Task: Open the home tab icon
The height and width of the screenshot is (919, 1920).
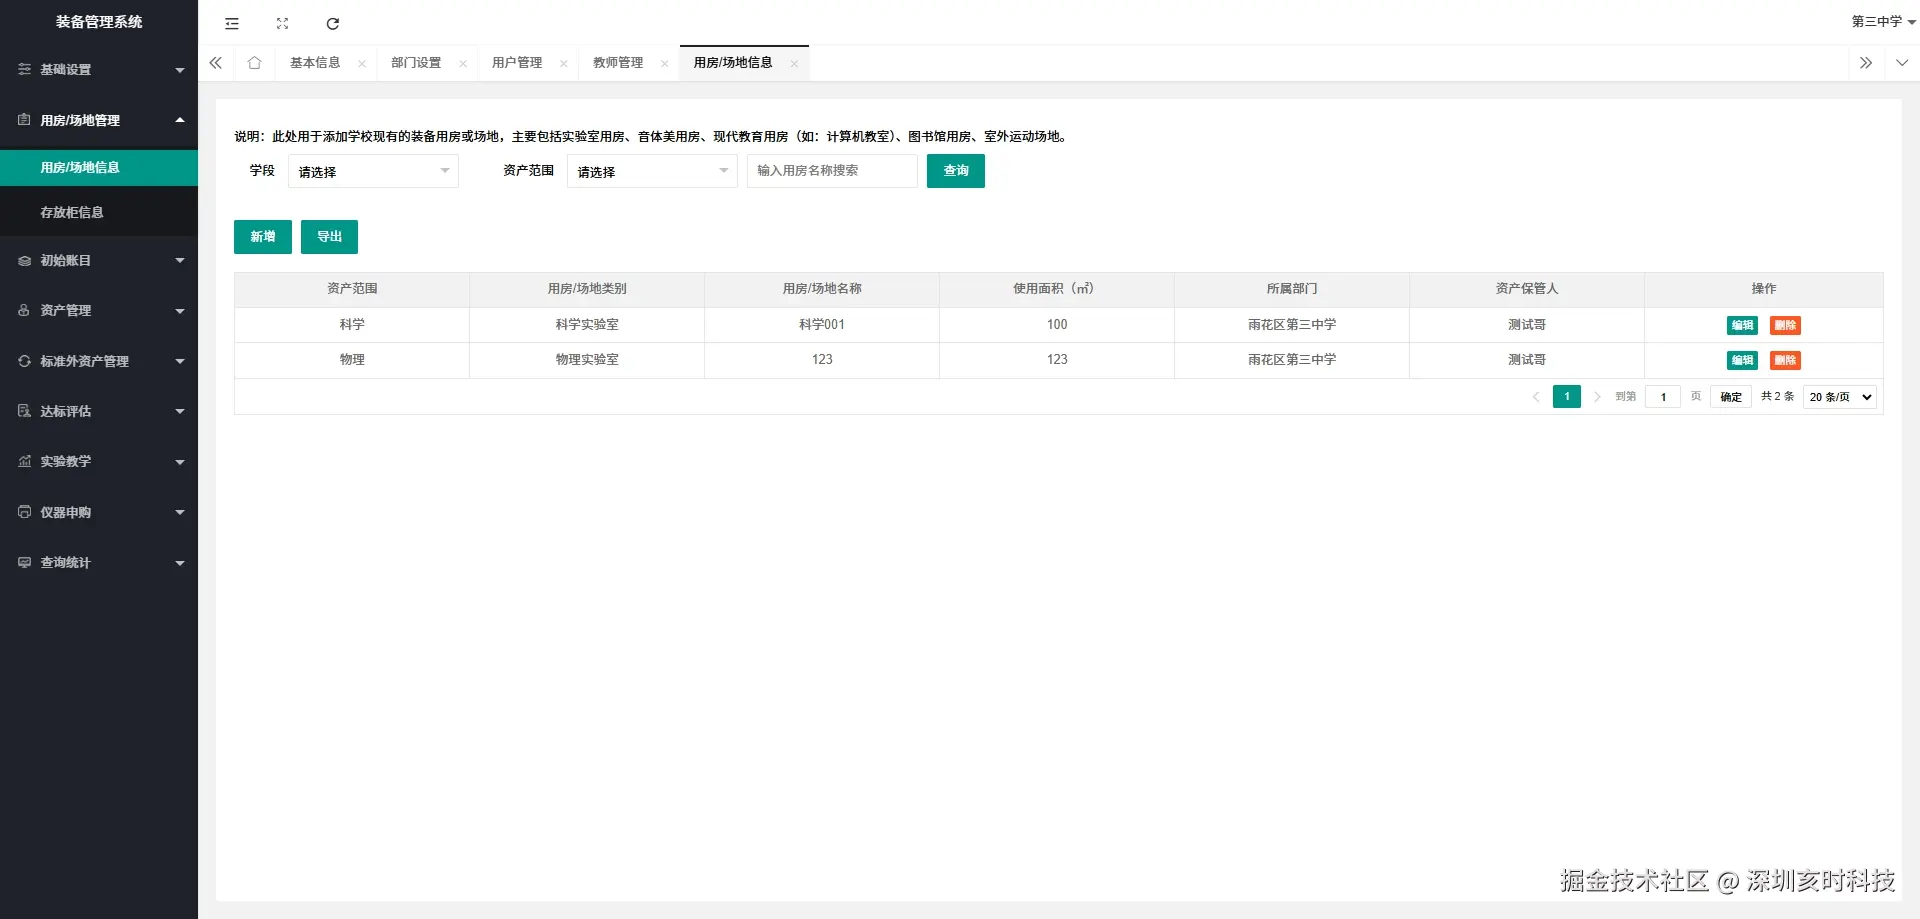Action: pyautogui.click(x=255, y=62)
